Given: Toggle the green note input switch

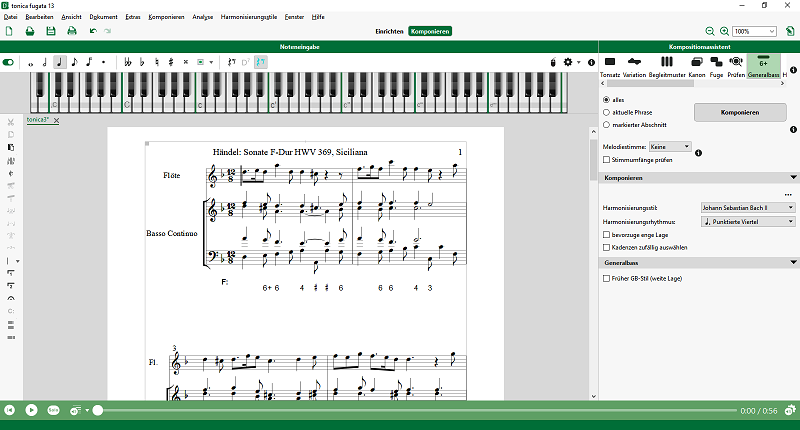Looking at the screenshot, I should pos(8,62).
